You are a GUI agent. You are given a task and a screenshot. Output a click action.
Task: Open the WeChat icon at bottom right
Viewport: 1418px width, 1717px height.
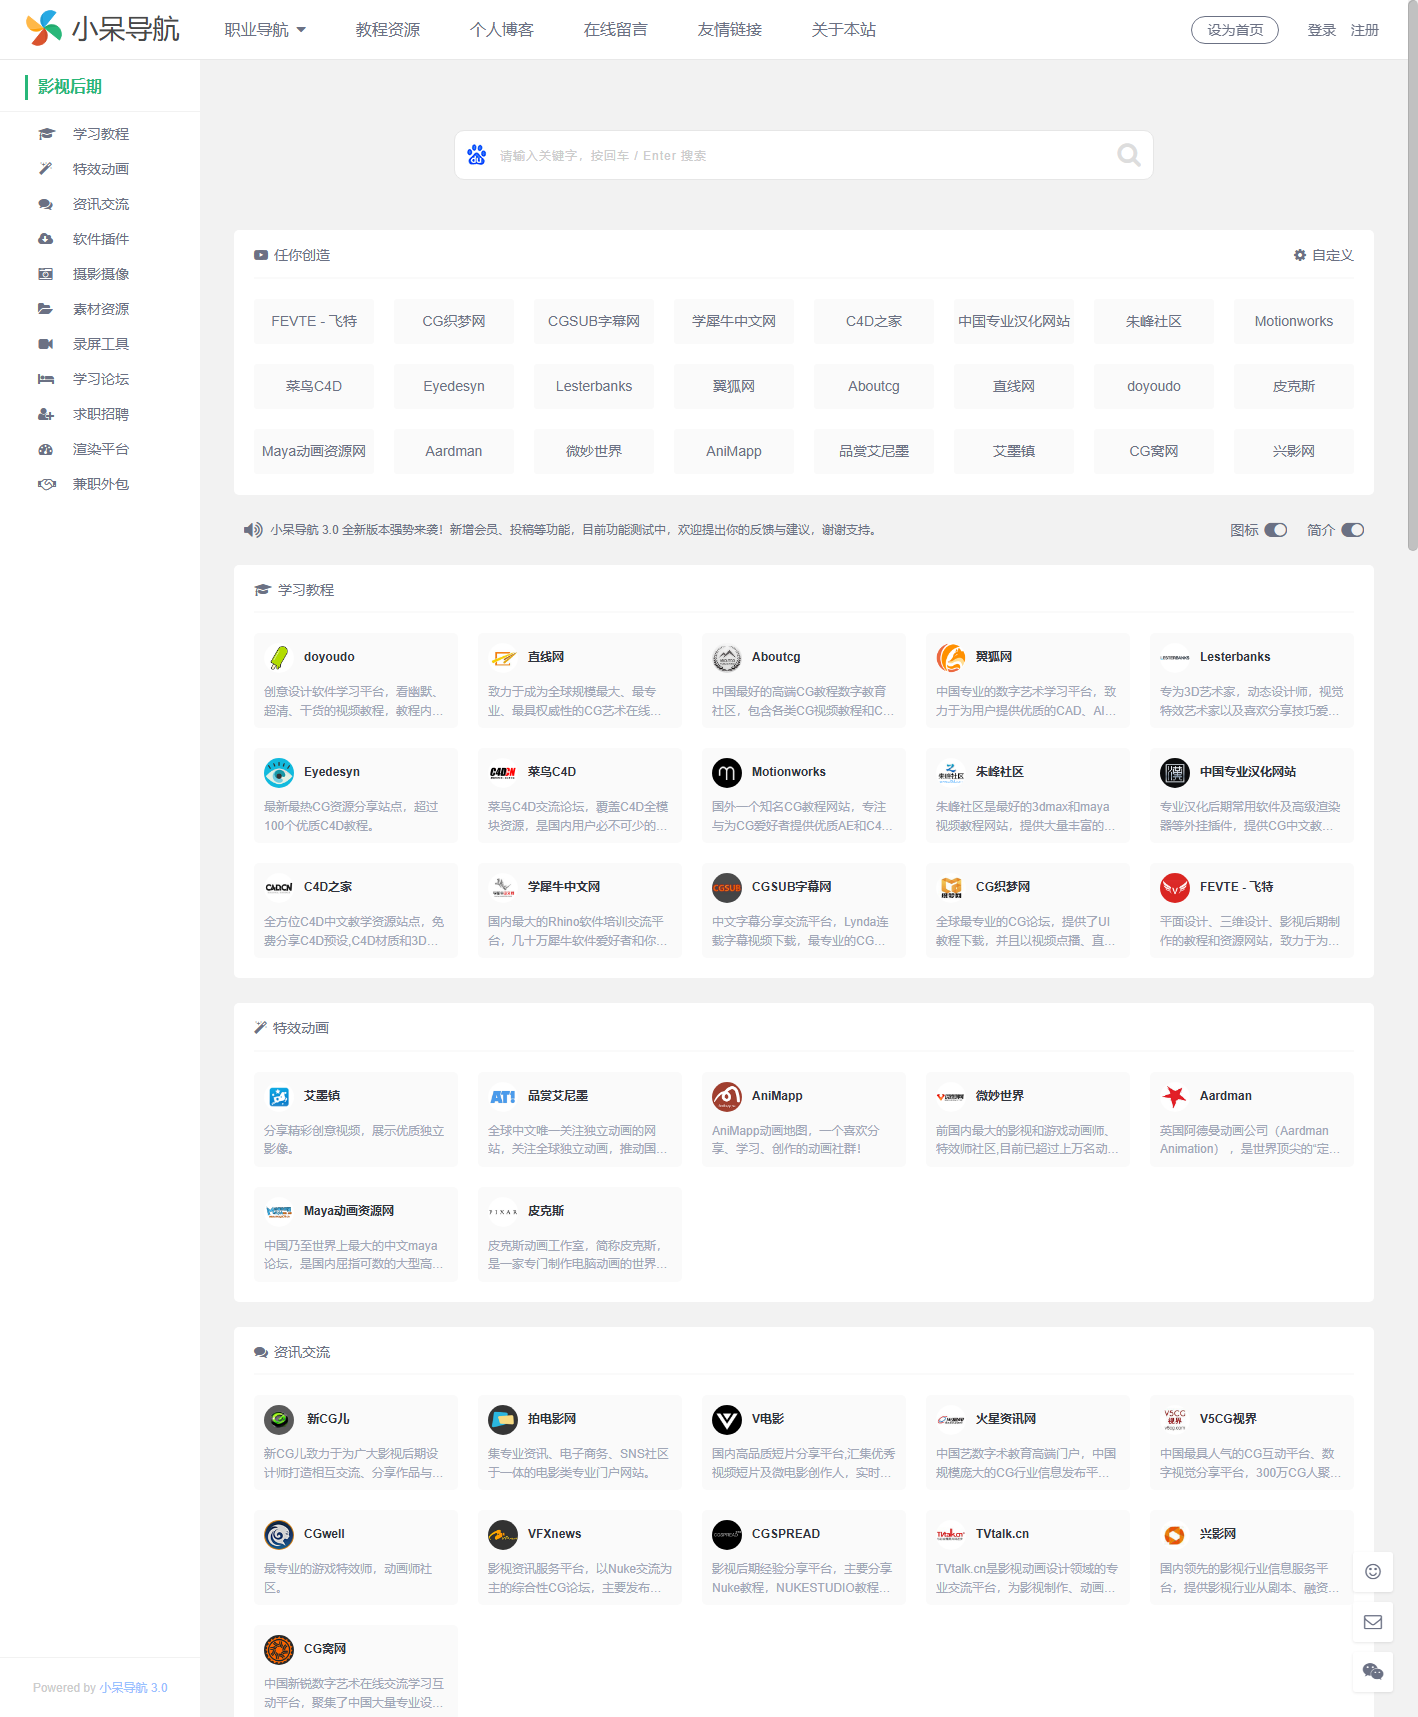[x=1373, y=1671]
